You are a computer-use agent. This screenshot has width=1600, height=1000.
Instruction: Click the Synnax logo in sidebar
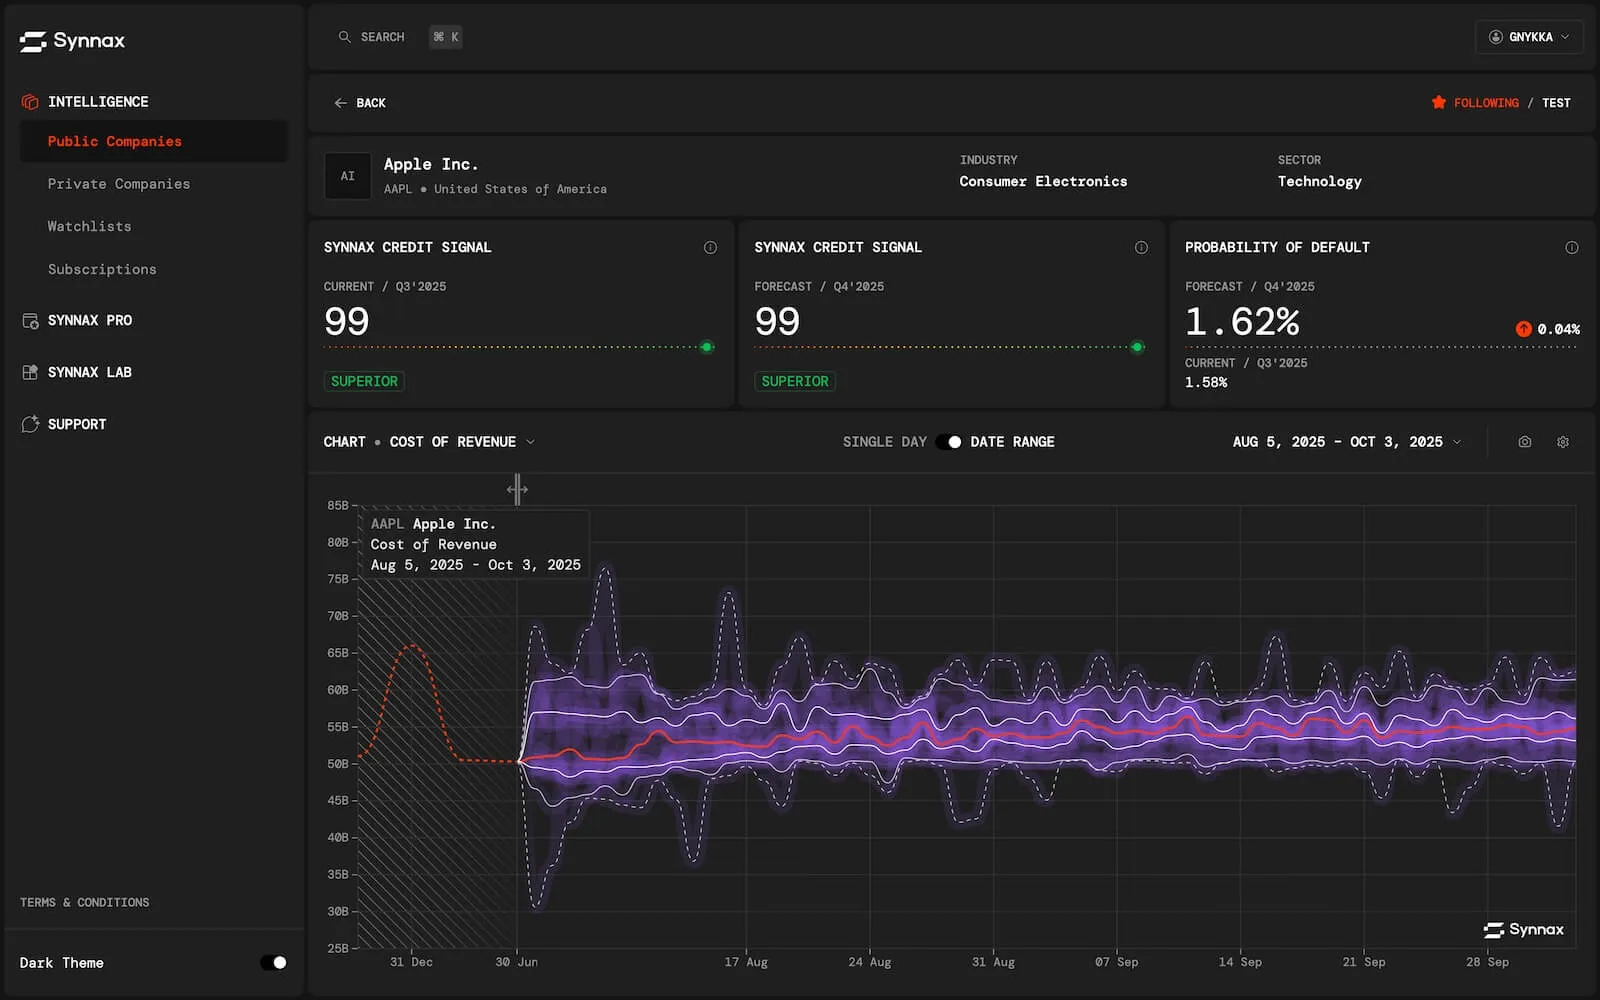72,41
